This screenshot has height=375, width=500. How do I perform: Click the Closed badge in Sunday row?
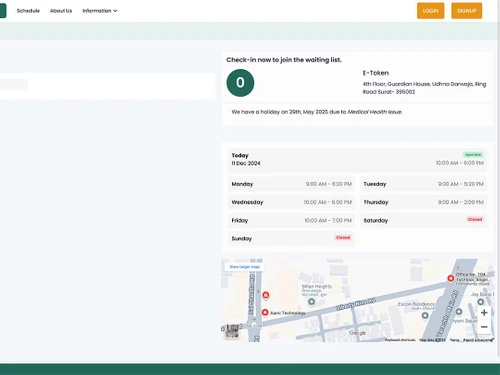343,238
